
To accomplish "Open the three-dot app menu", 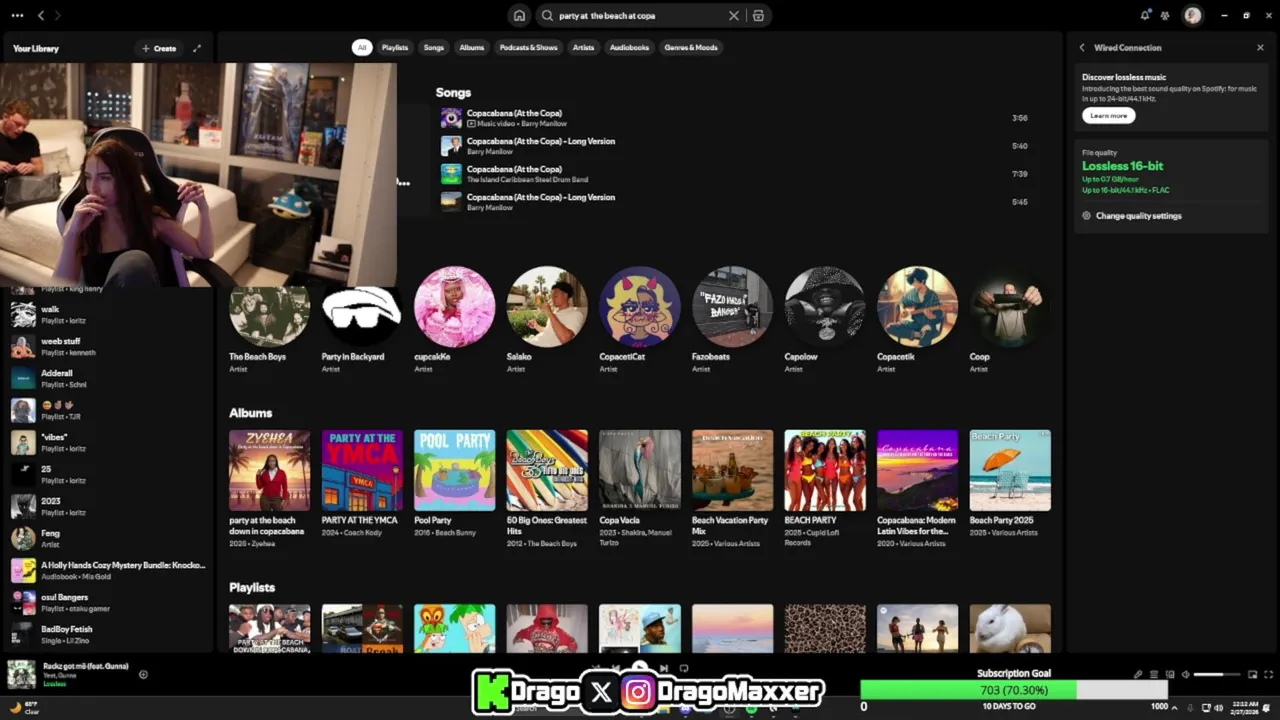I will 17,15.
